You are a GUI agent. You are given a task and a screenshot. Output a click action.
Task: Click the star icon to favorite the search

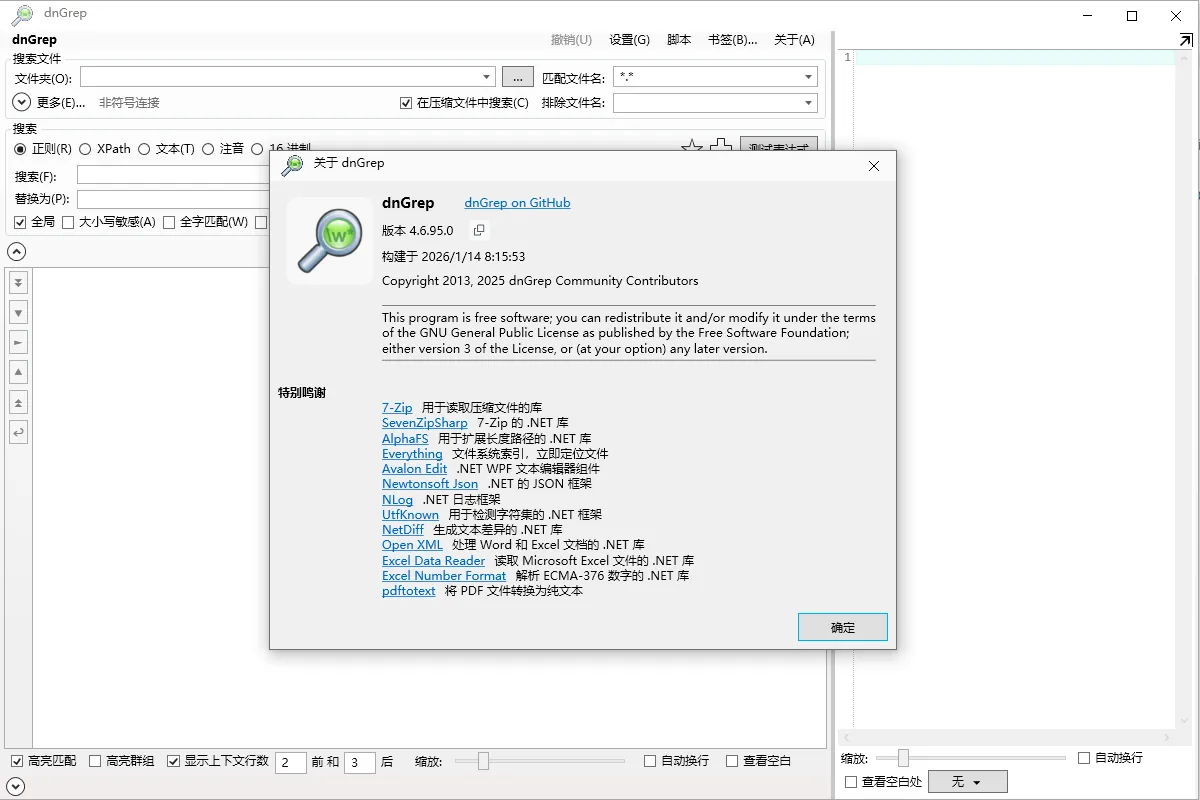(692, 146)
